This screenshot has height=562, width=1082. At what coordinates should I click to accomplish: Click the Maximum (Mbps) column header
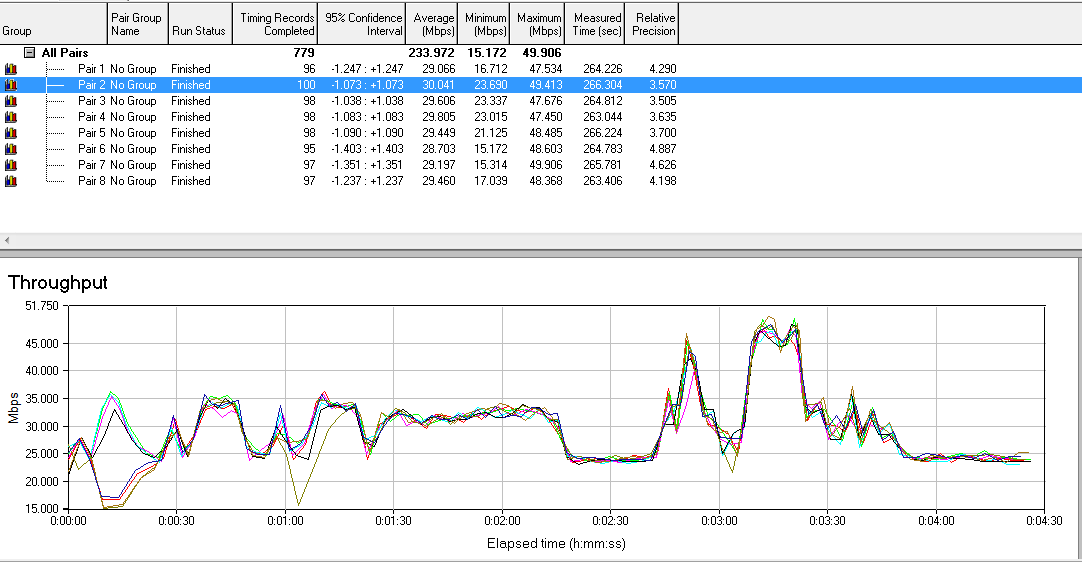(x=538, y=24)
